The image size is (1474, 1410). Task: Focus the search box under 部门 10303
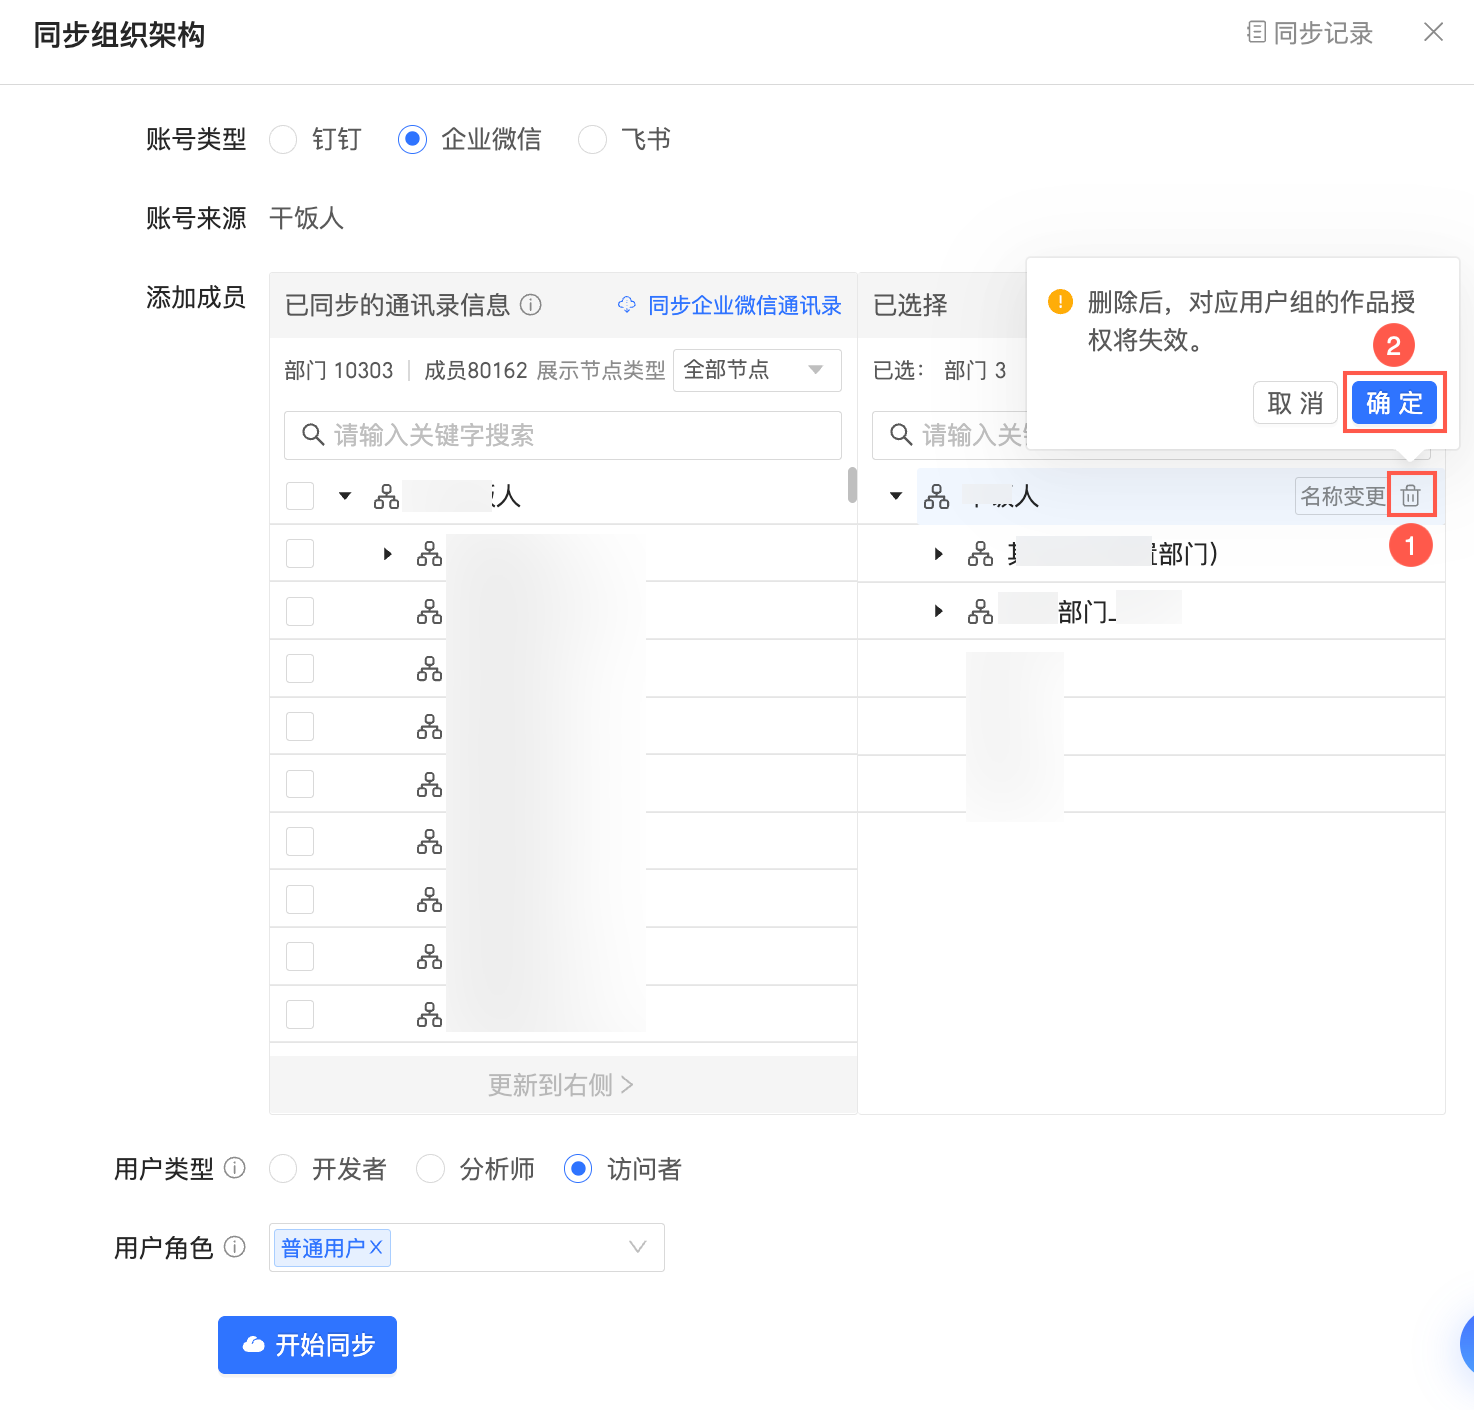coord(563,435)
